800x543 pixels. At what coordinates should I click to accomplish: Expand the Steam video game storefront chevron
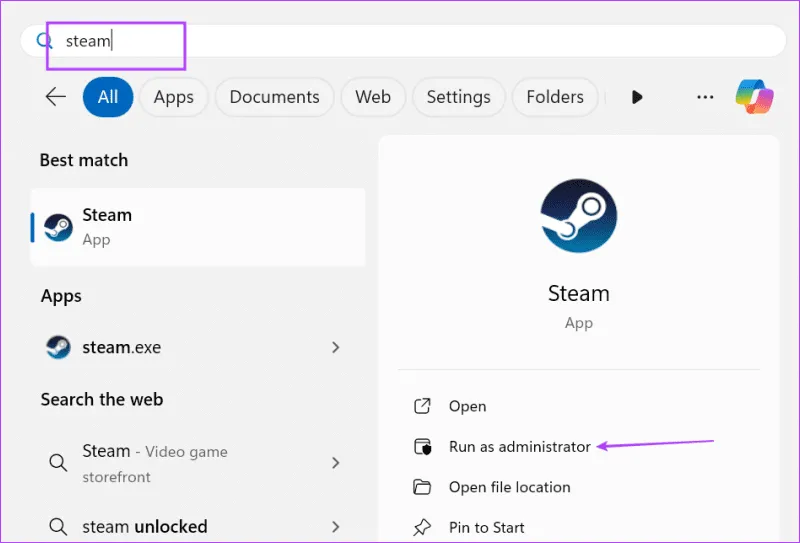coord(336,463)
